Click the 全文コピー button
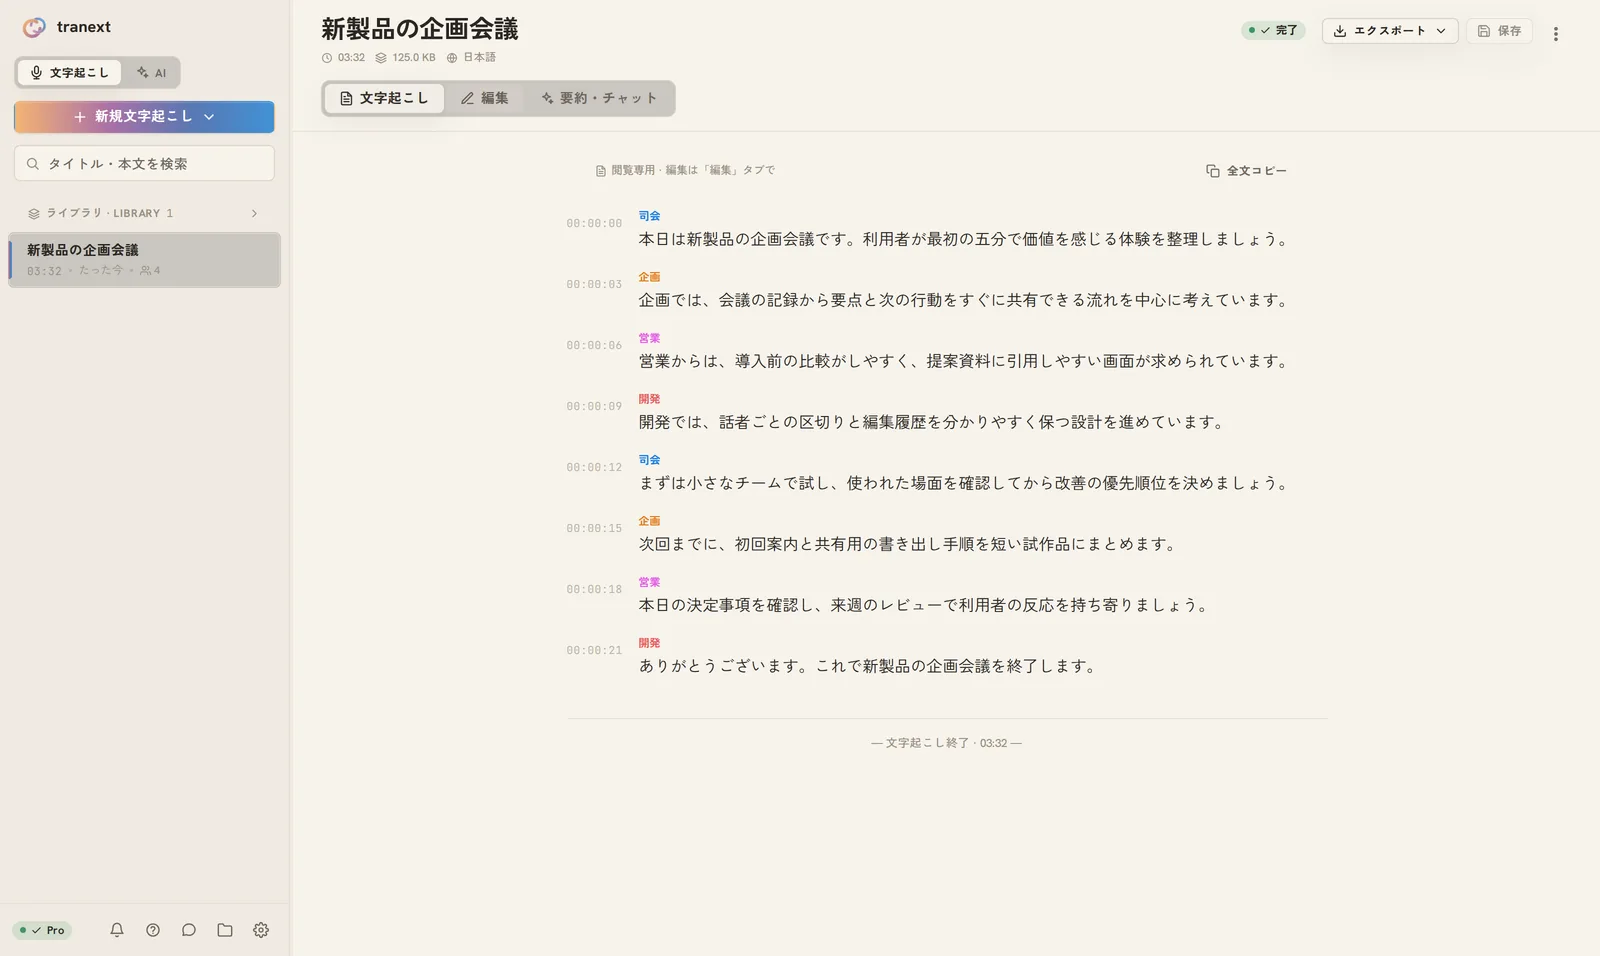The height and width of the screenshot is (956, 1600). [x=1246, y=171]
